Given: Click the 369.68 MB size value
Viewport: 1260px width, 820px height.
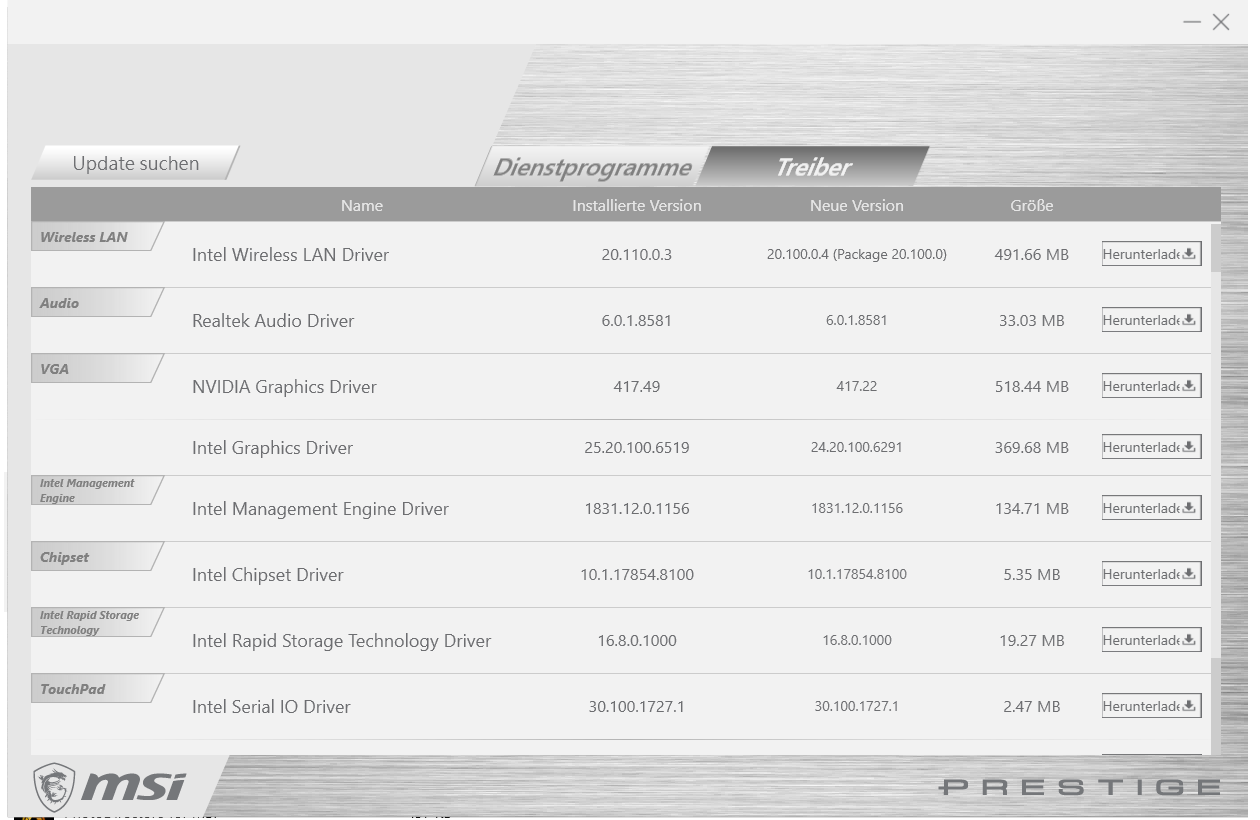Looking at the screenshot, I should [1031, 448].
